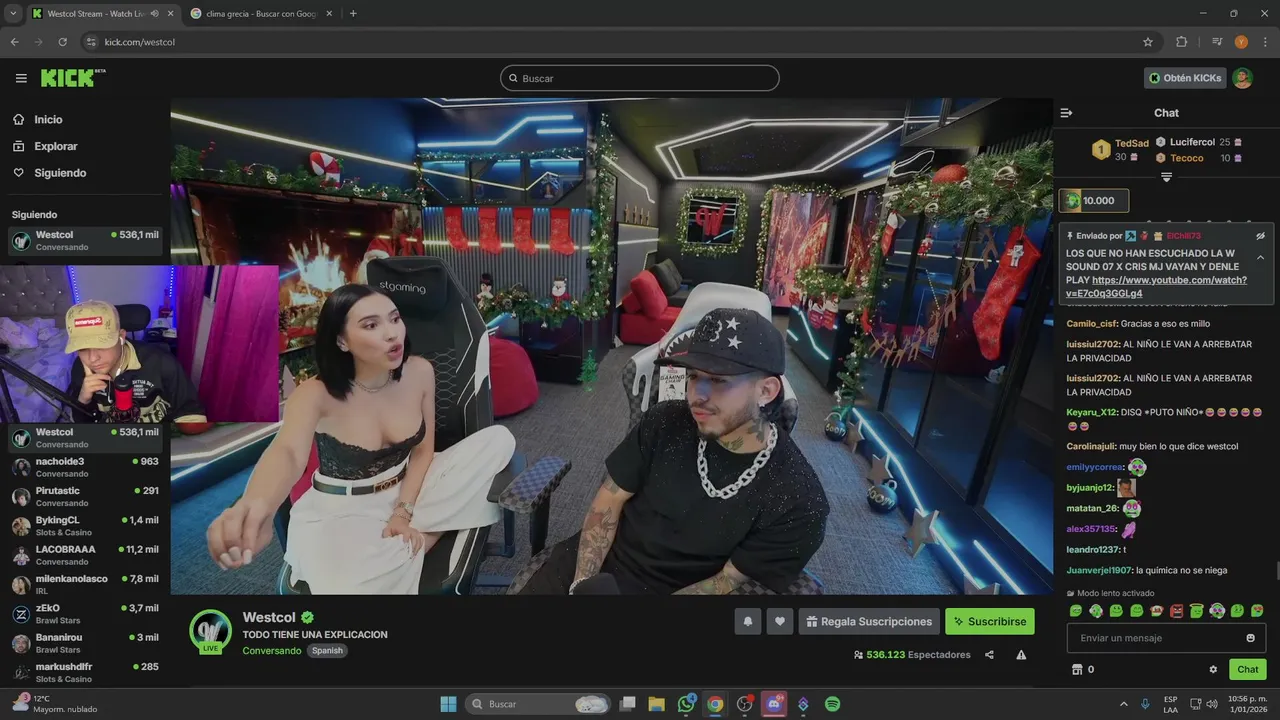Viewport: 1280px width, 720px height.
Task: Share the stream with the share icon
Action: (989, 655)
